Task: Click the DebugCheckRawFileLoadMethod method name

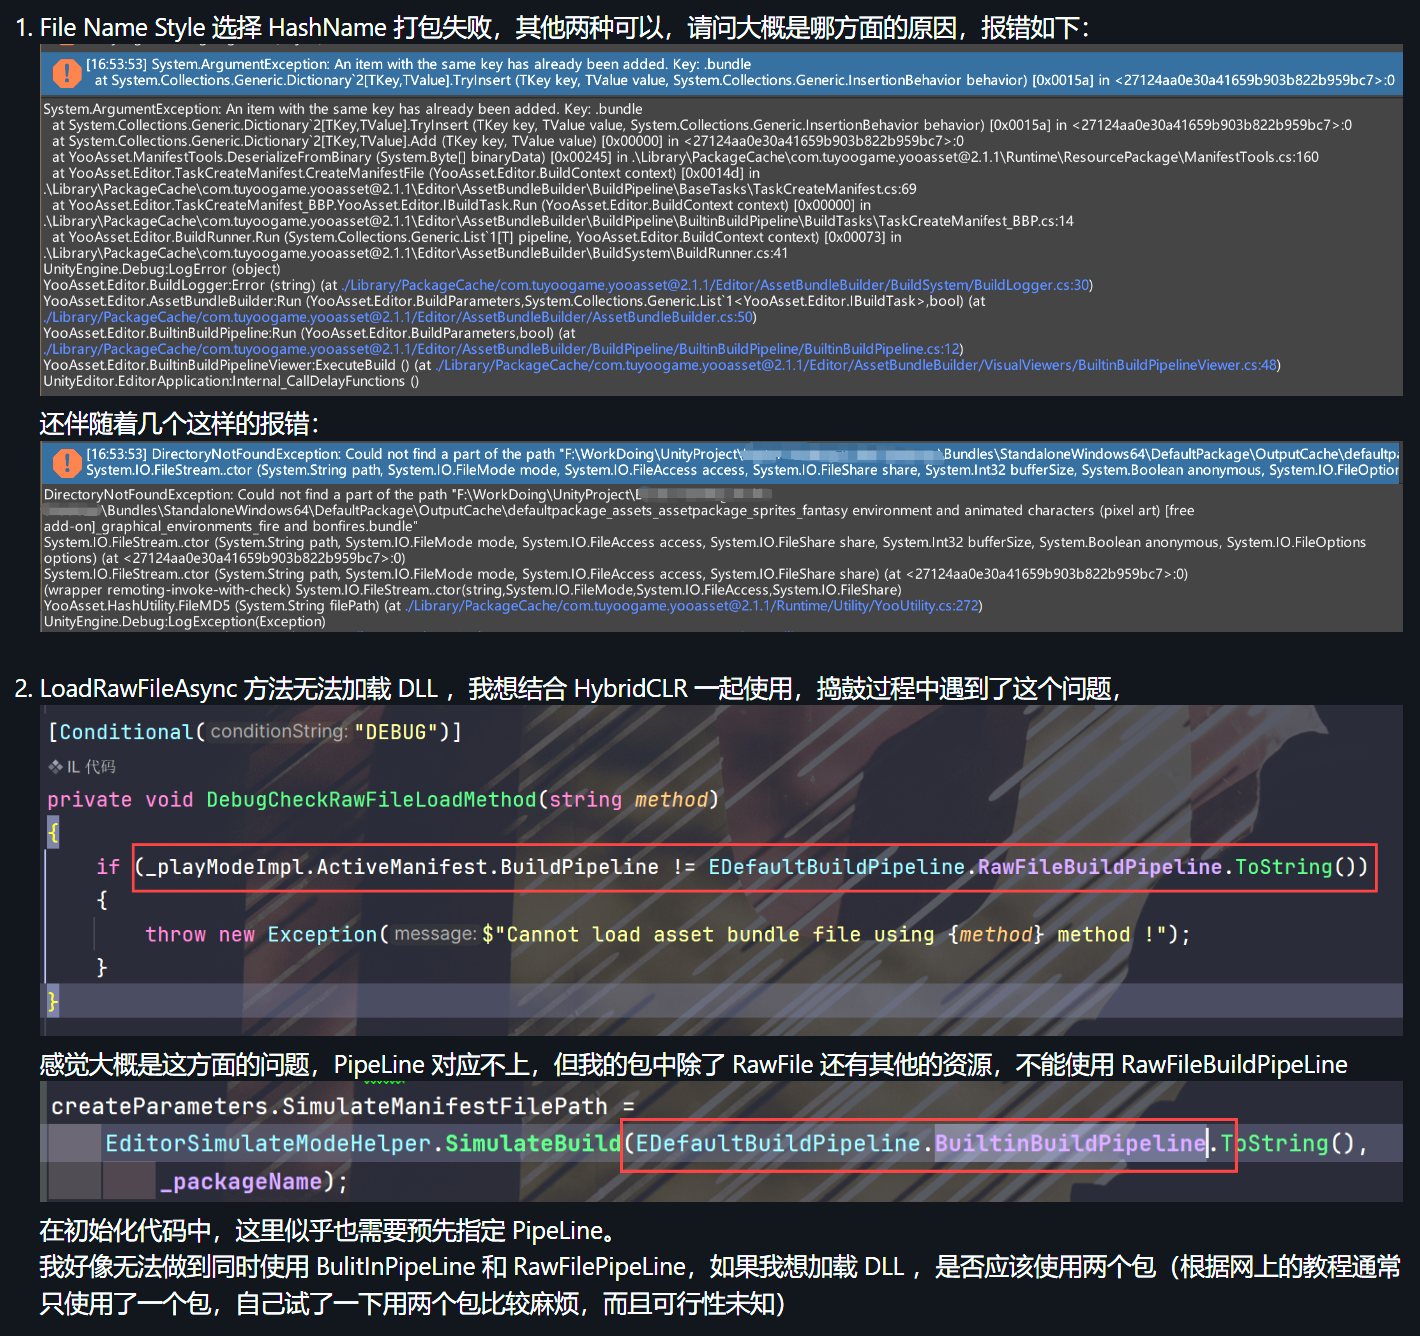Action: (x=371, y=800)
